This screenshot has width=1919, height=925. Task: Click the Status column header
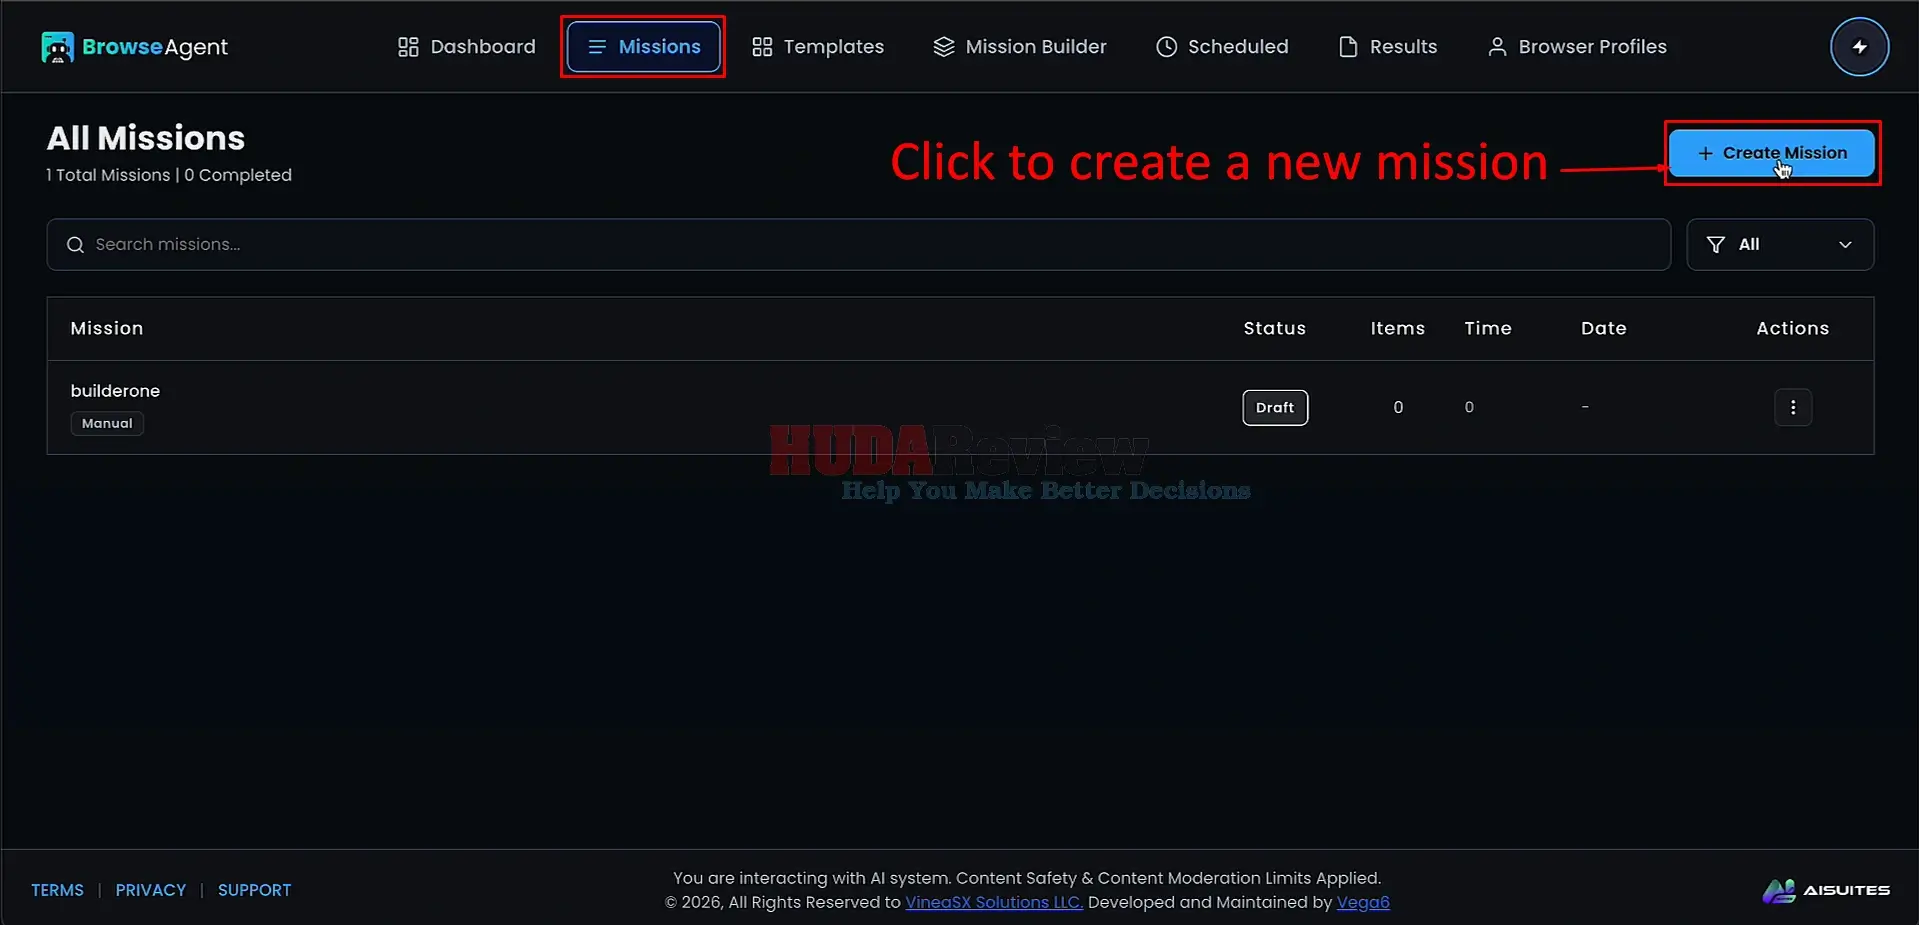click(x=1275, y=328)
